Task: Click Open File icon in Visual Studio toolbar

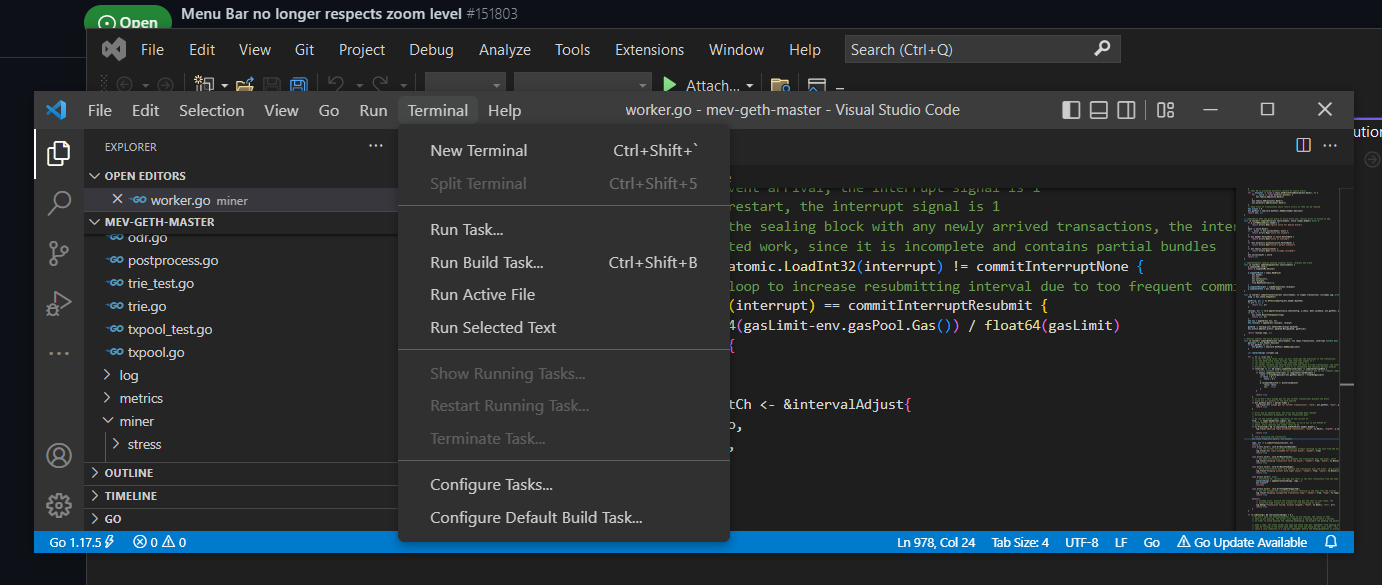Action: (245, 86)
